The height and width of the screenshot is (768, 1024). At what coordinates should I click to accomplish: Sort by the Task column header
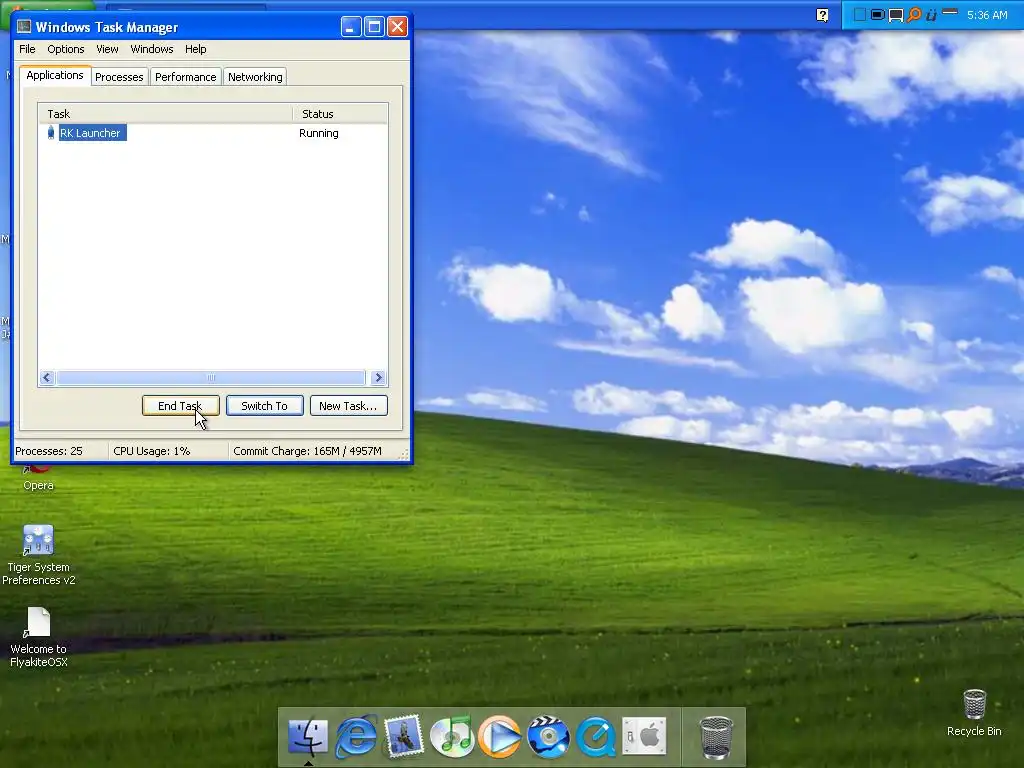[x=165, y=114]
